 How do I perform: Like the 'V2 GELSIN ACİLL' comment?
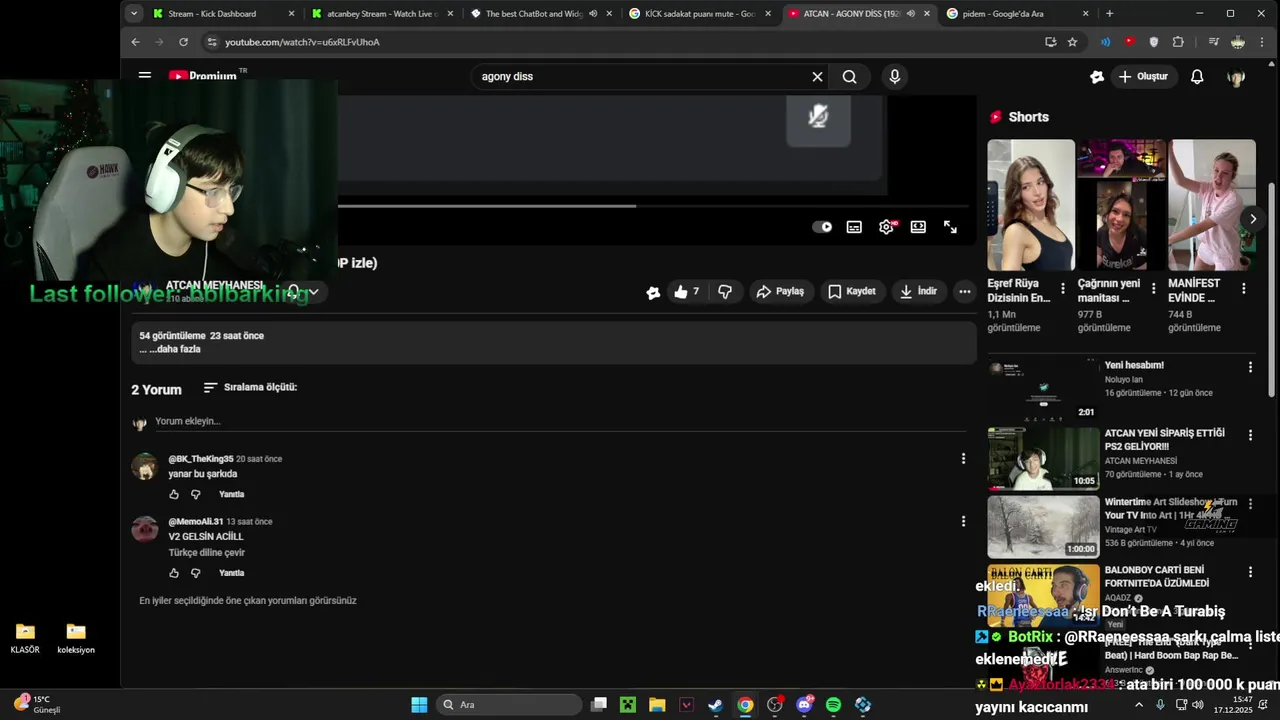click(174, 573)
